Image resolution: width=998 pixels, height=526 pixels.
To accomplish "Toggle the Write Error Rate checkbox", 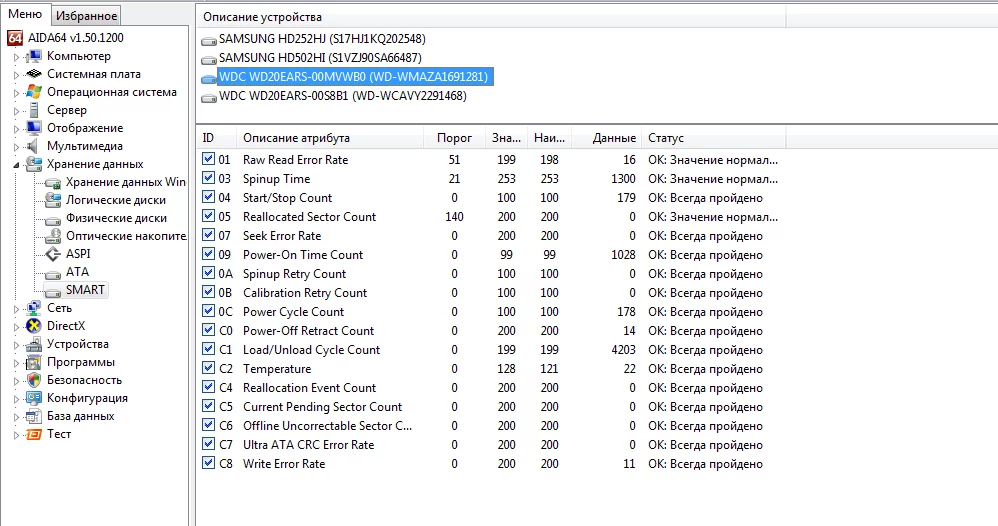I will tap(208, 463).
